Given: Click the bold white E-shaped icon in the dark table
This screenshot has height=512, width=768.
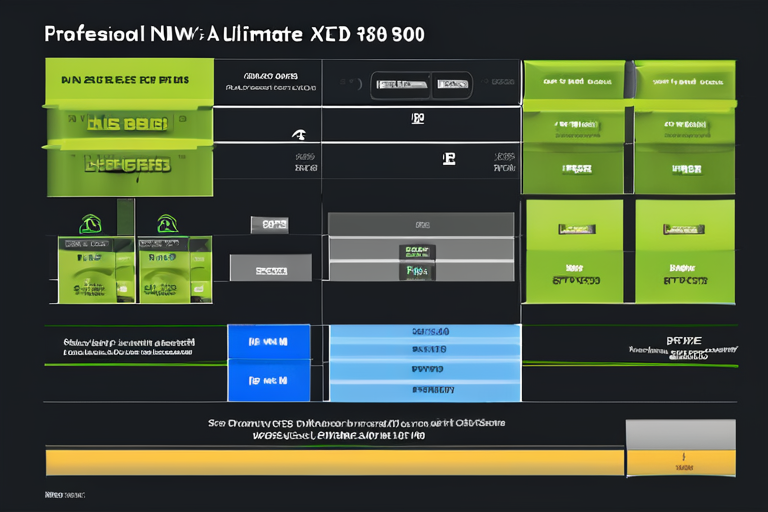Looking at the screenshot, I should (449, 159).
